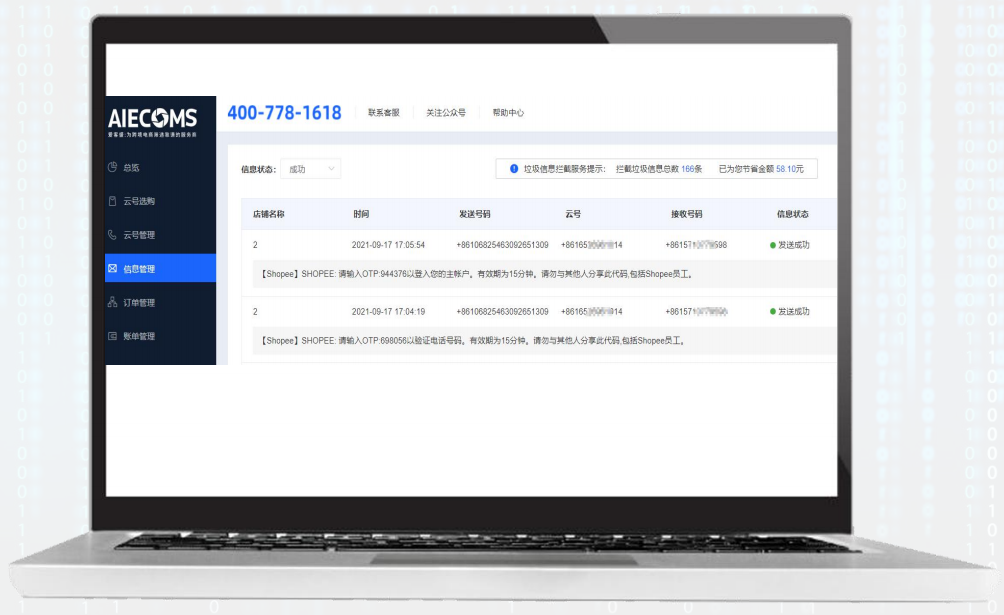This screenshot has height=615, width=1004.
Task: Switch to the 信息管理 sidebar section
Action: click(x=143, y=267)
